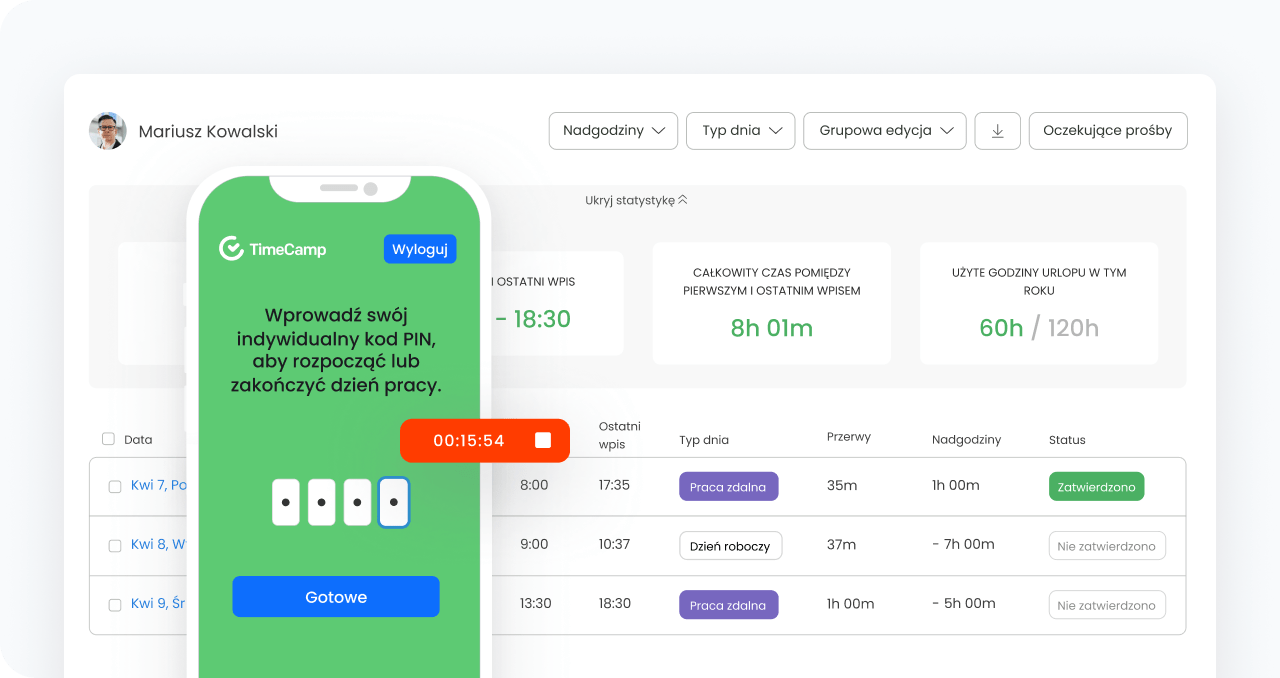Click the - 5h 00m overtime value
This screenshot has width=1280, height=678.
pos(964,603)
